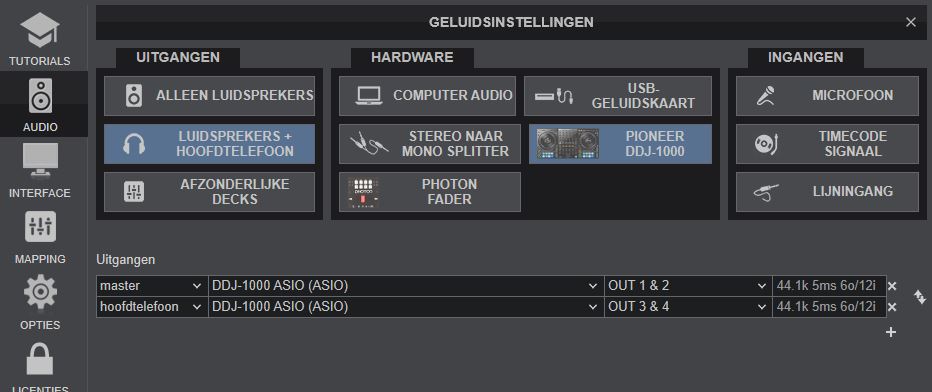Choose the Pioneer DDJ-1000 hardware button
The image size is (932, 392).
tap(620, 144)
